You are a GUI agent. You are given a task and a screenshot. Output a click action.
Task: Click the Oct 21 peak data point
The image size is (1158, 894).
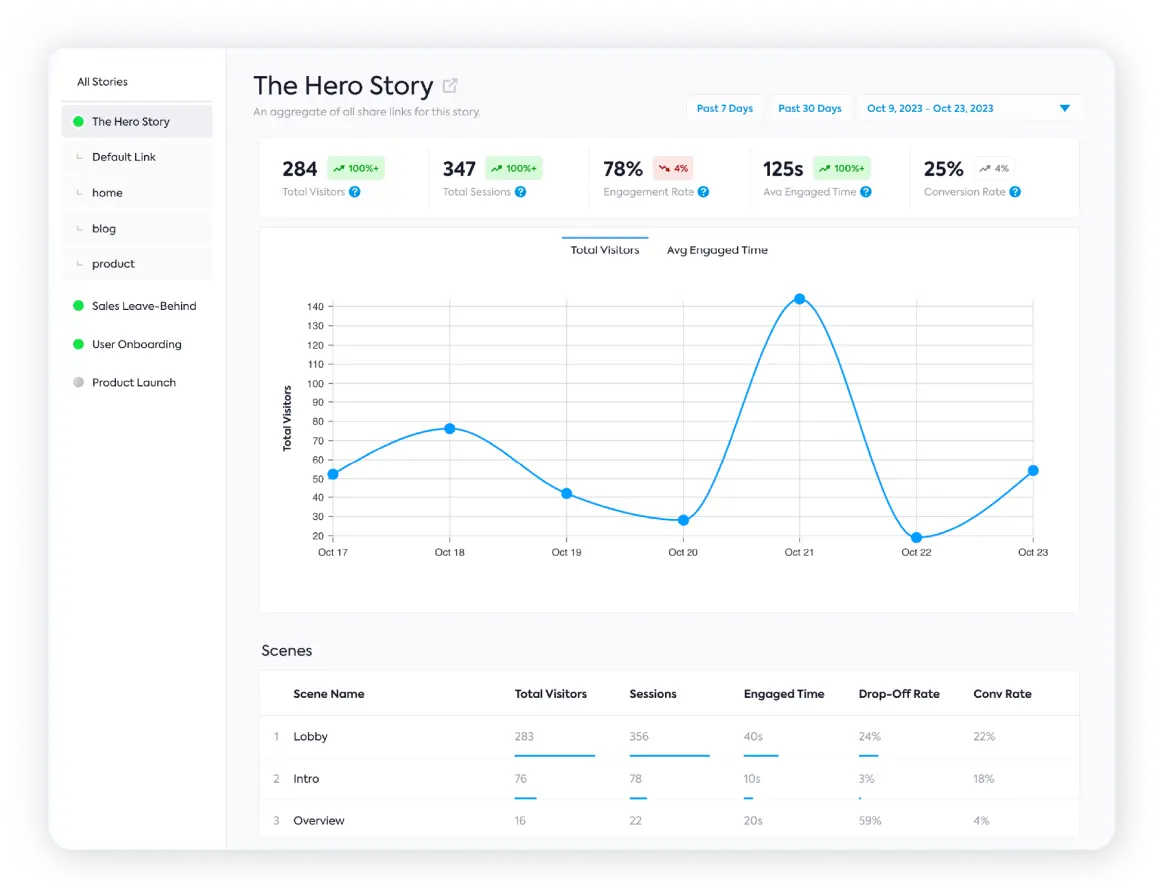[799, 299]
